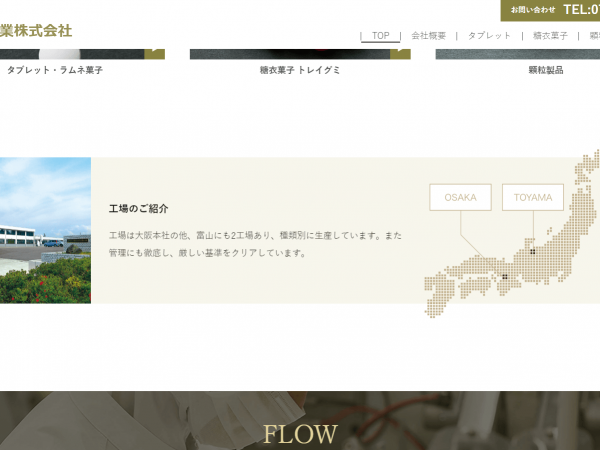Screen dimensions: 600x450
Task: Click the 顆粒製品 card image strip
Action: 518,54
